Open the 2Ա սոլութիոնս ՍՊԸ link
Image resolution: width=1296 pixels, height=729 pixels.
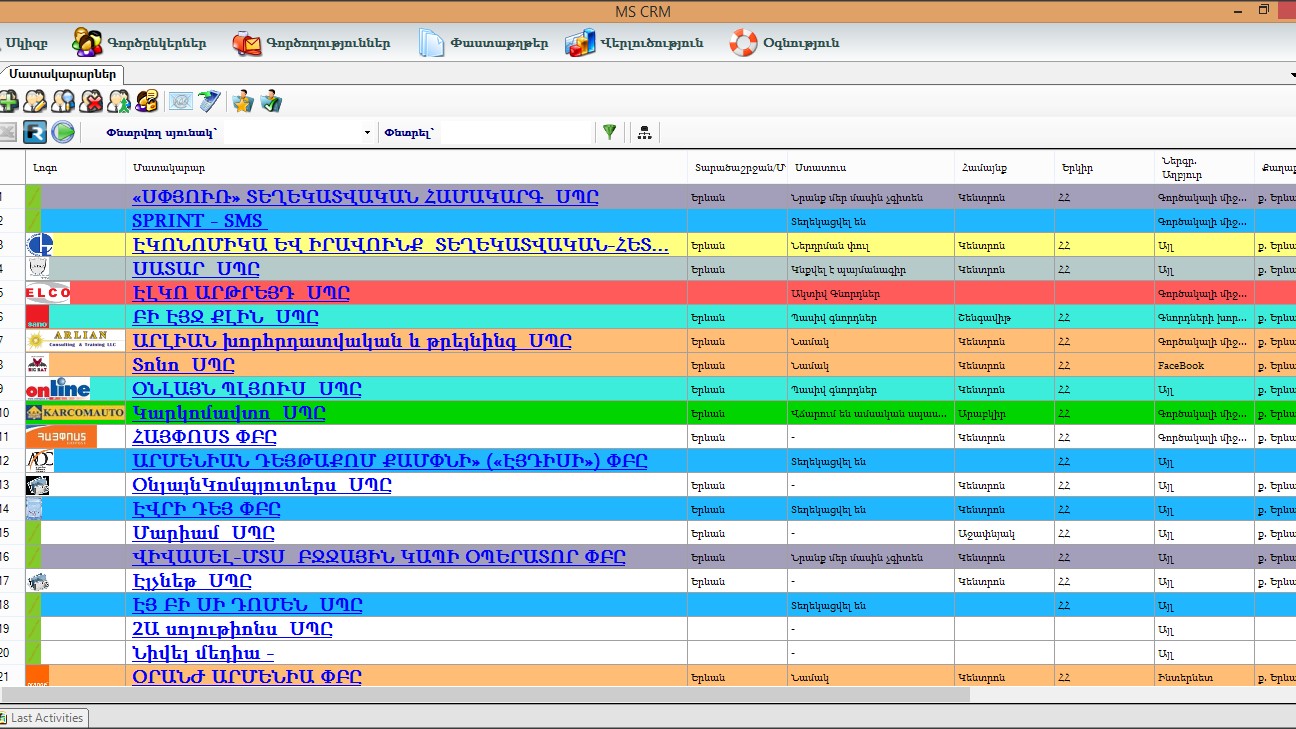coord(232,629)
